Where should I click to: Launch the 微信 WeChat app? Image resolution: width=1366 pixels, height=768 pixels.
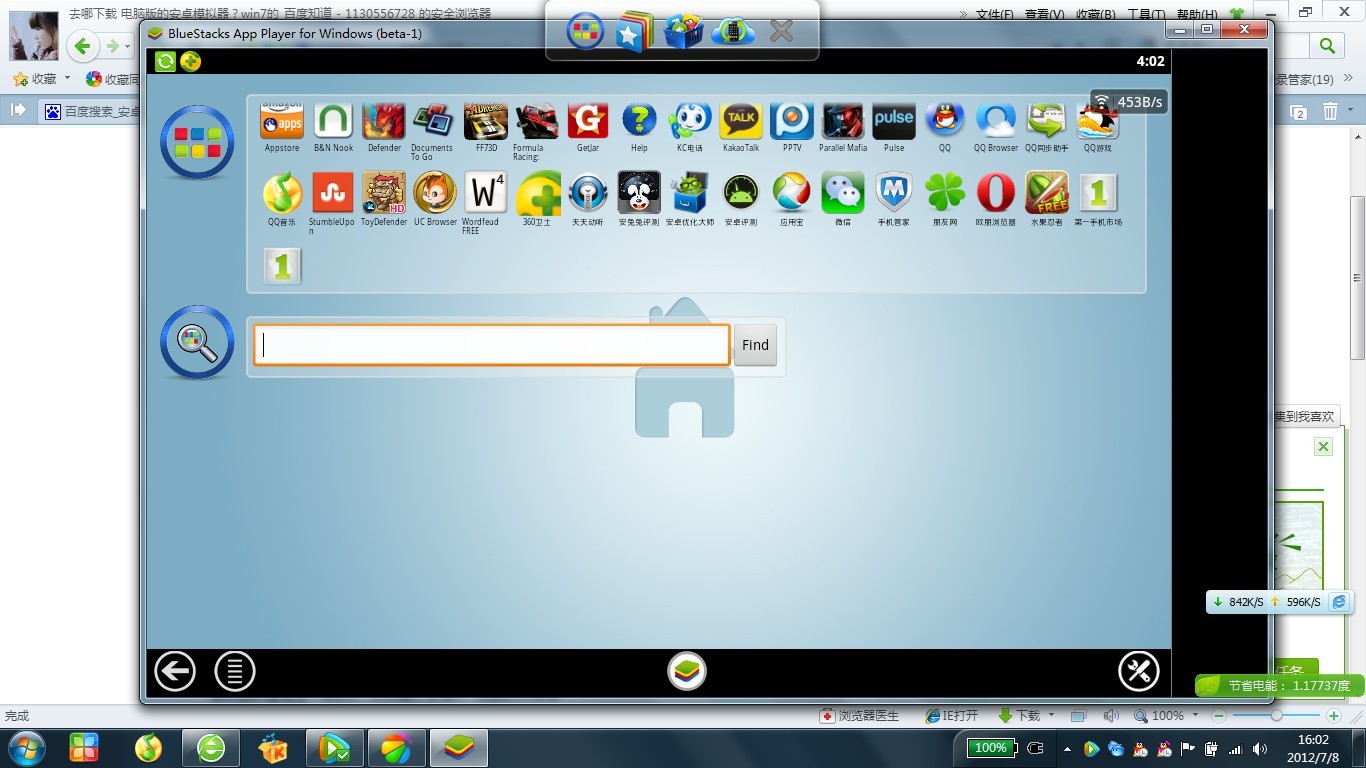(843, 193)
